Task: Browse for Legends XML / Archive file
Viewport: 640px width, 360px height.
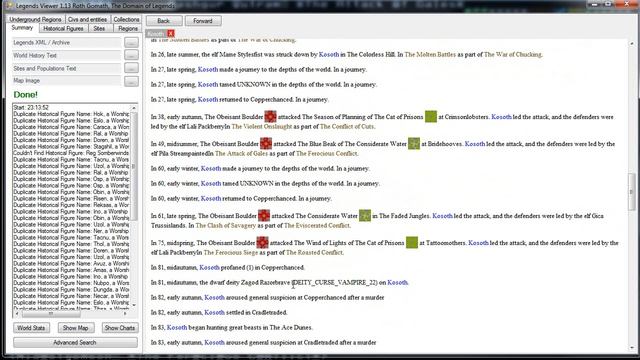Action: click(x=131, y=42)
